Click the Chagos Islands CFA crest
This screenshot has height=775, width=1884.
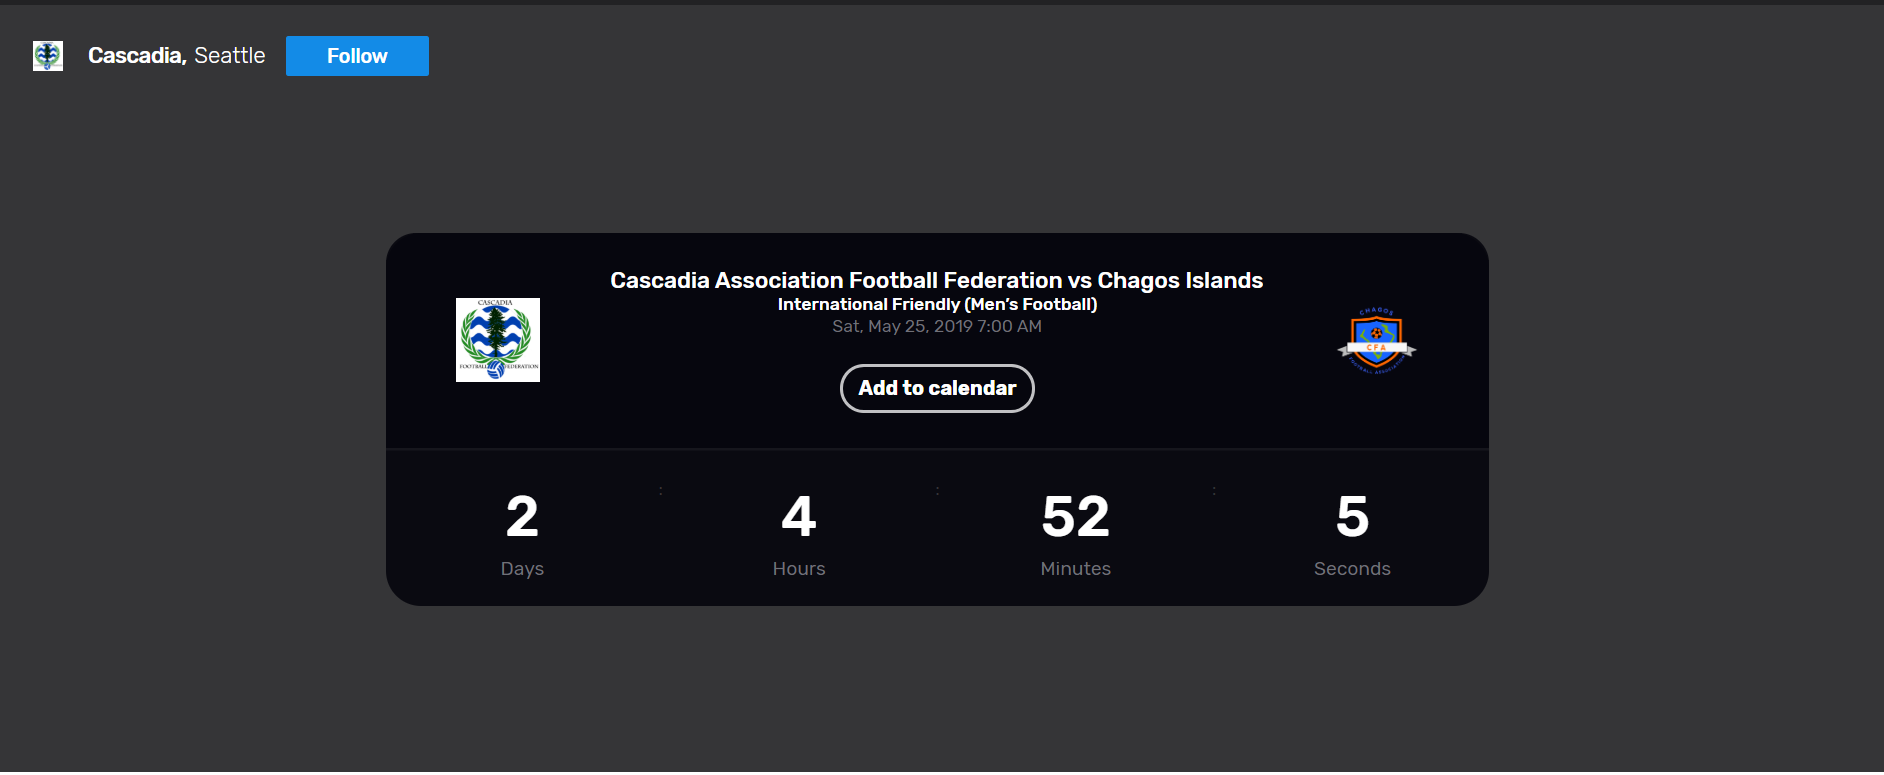click(1377, 340)
